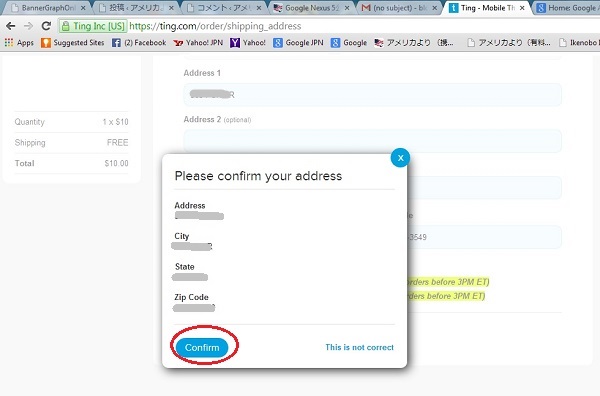Click the Shipping FREE value
Image resolution: width=600 pixels, height=396 pixels.
117,142
